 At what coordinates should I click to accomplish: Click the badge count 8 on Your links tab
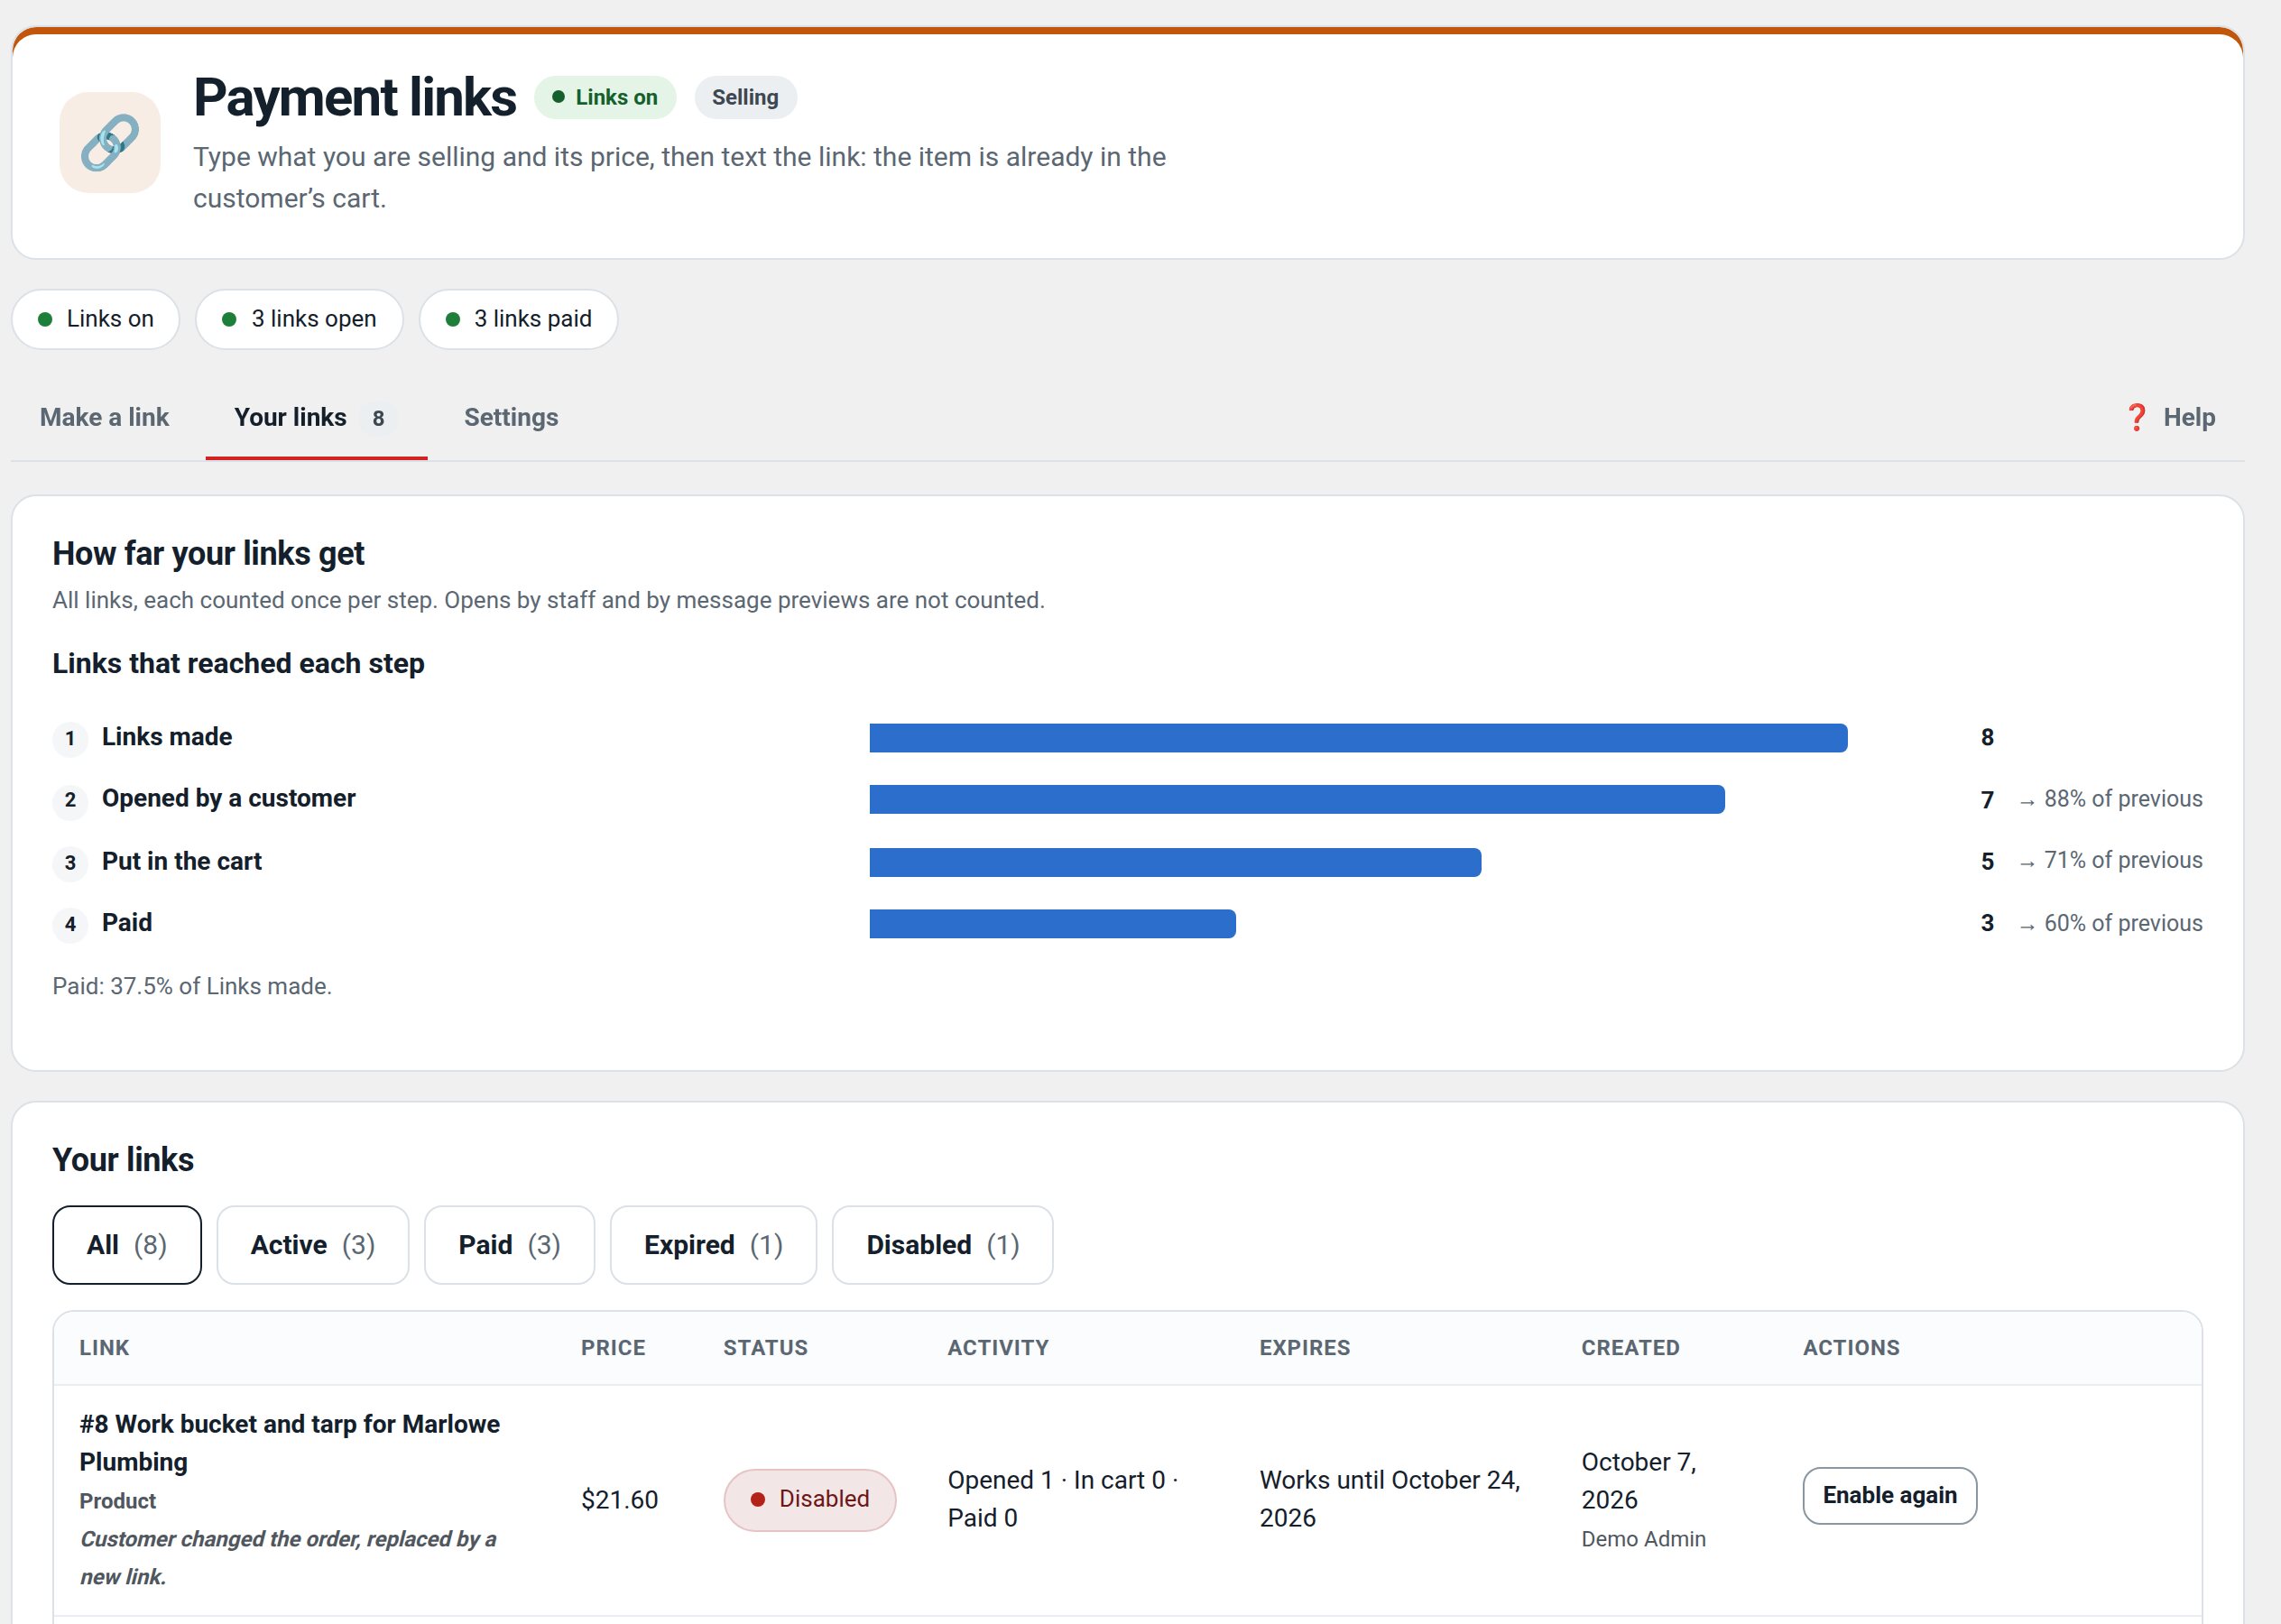coord(378,418)
